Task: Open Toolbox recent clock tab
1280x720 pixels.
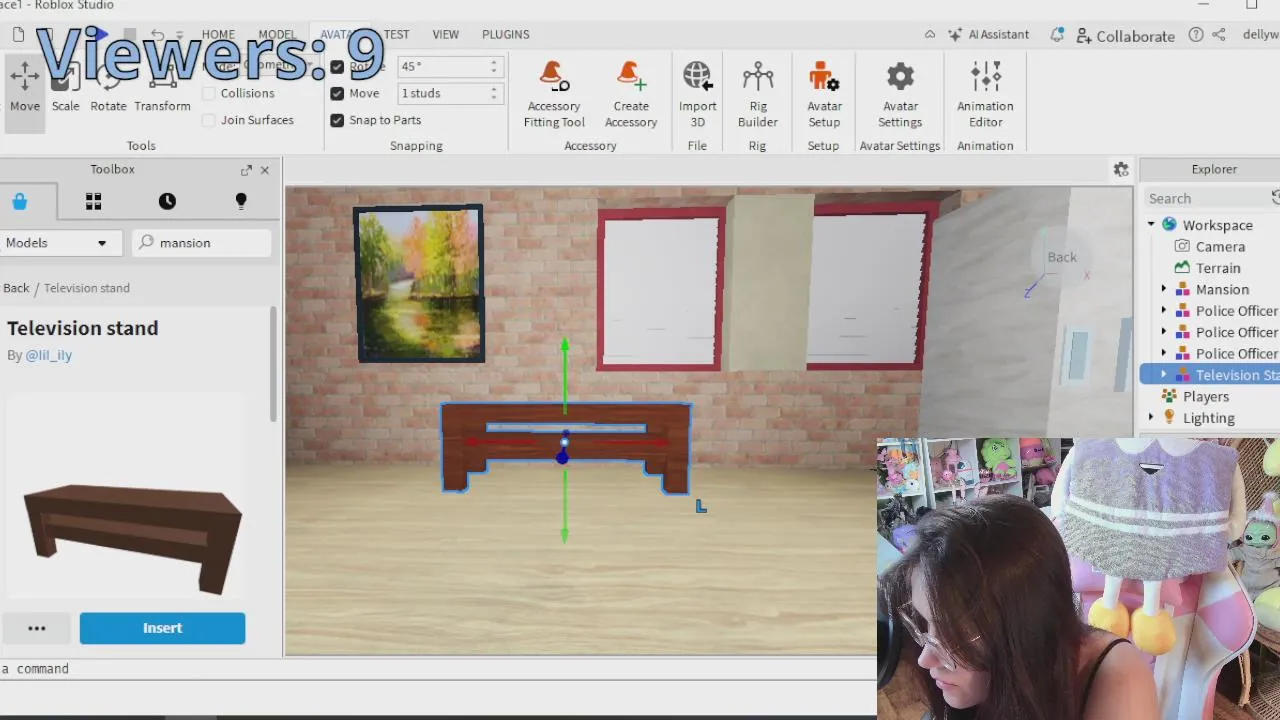Action: tap(167, 201)
